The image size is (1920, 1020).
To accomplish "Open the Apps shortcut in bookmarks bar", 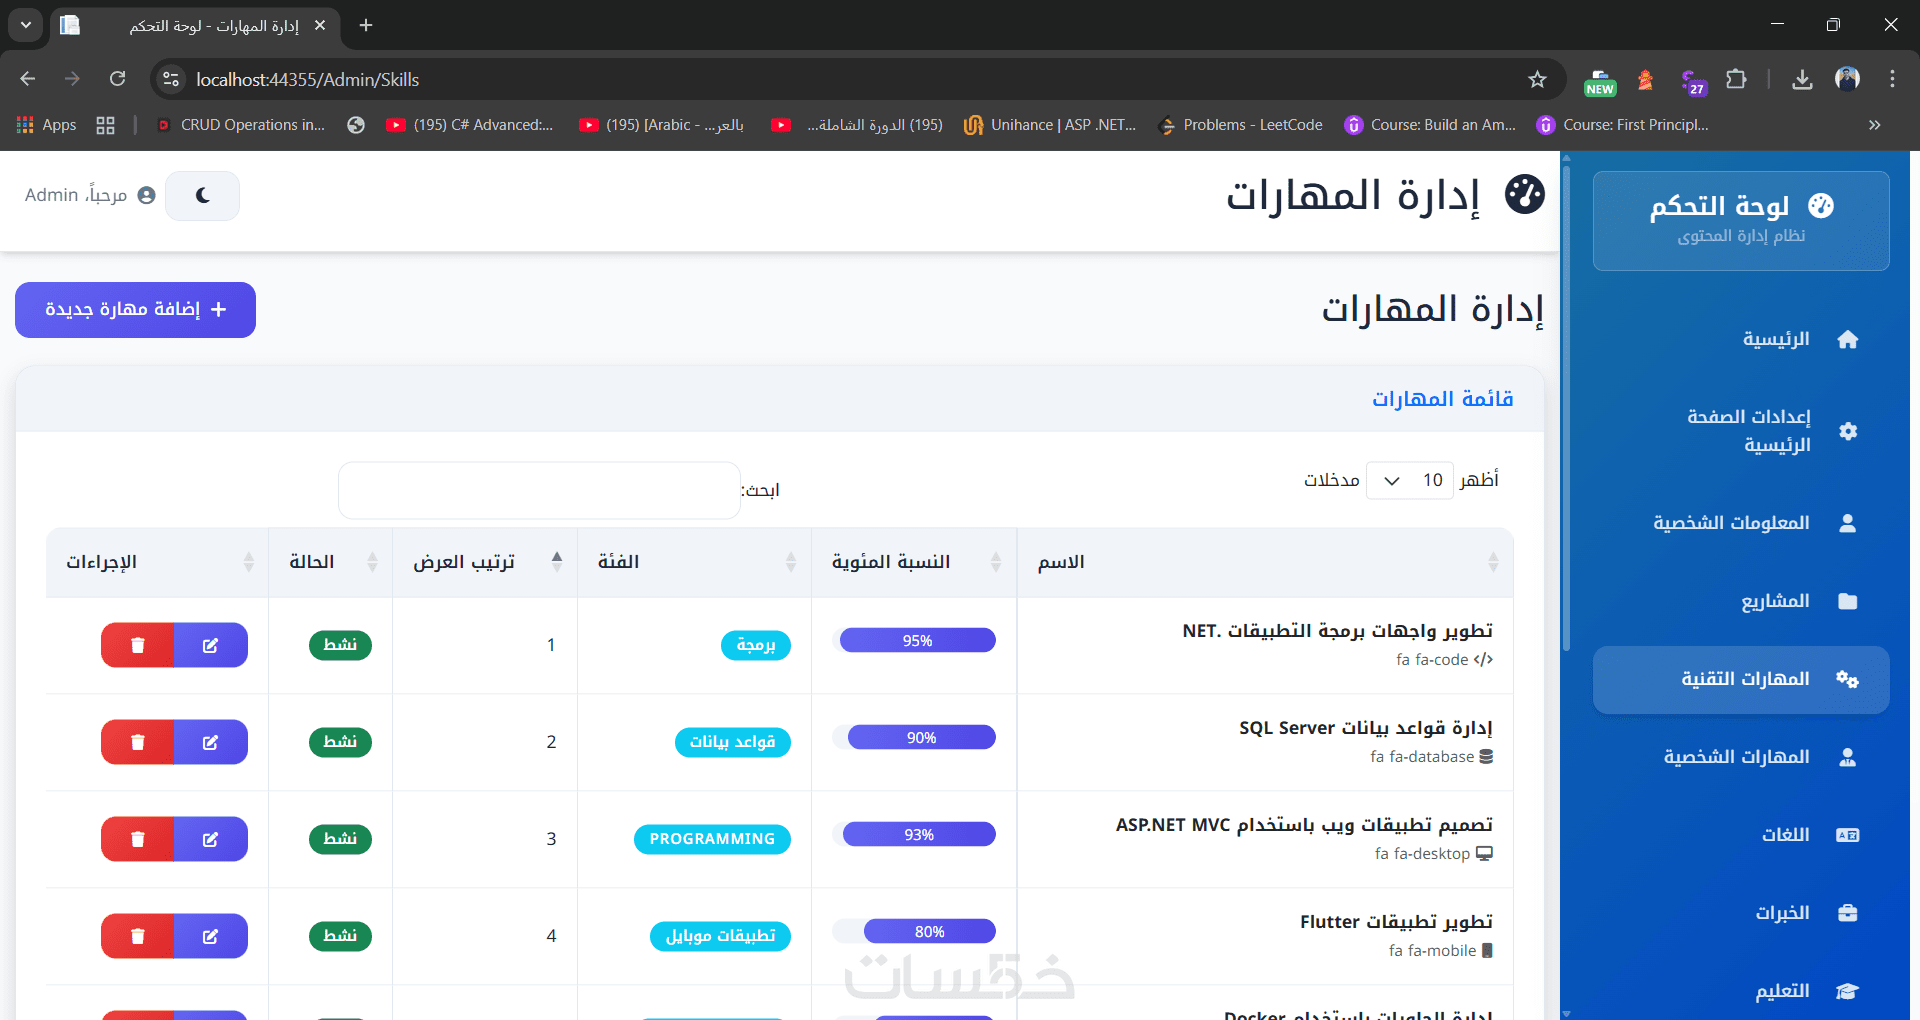I will click(x=47, y=125).
